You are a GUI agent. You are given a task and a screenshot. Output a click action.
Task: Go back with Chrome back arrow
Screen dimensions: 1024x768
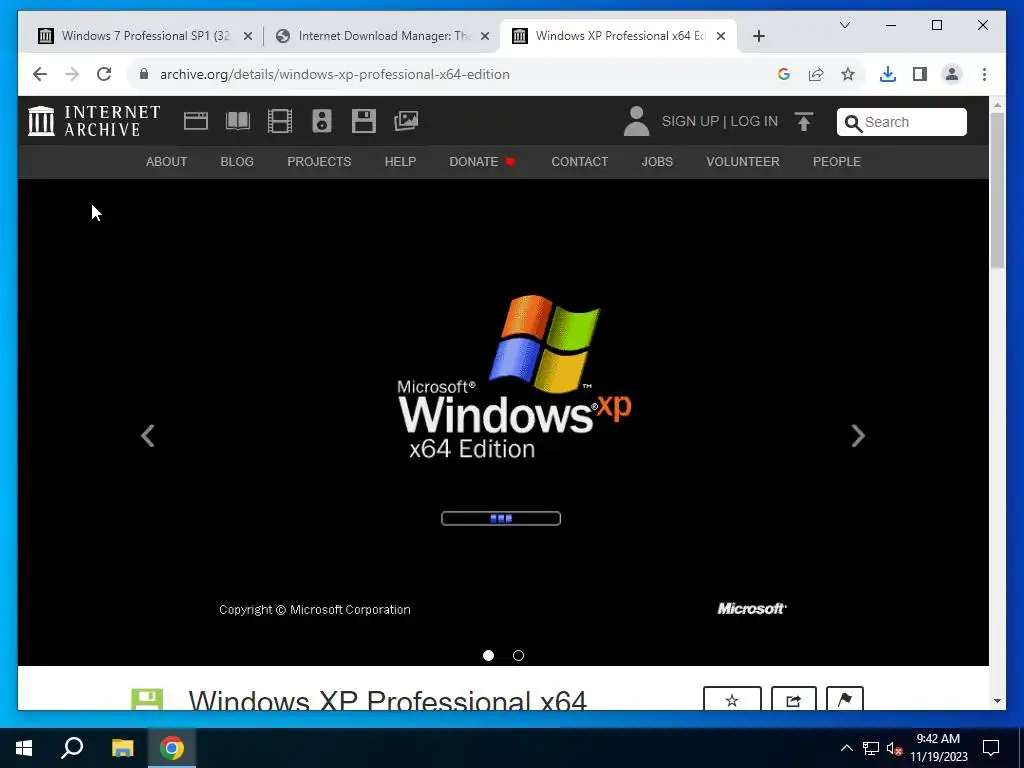40,74
